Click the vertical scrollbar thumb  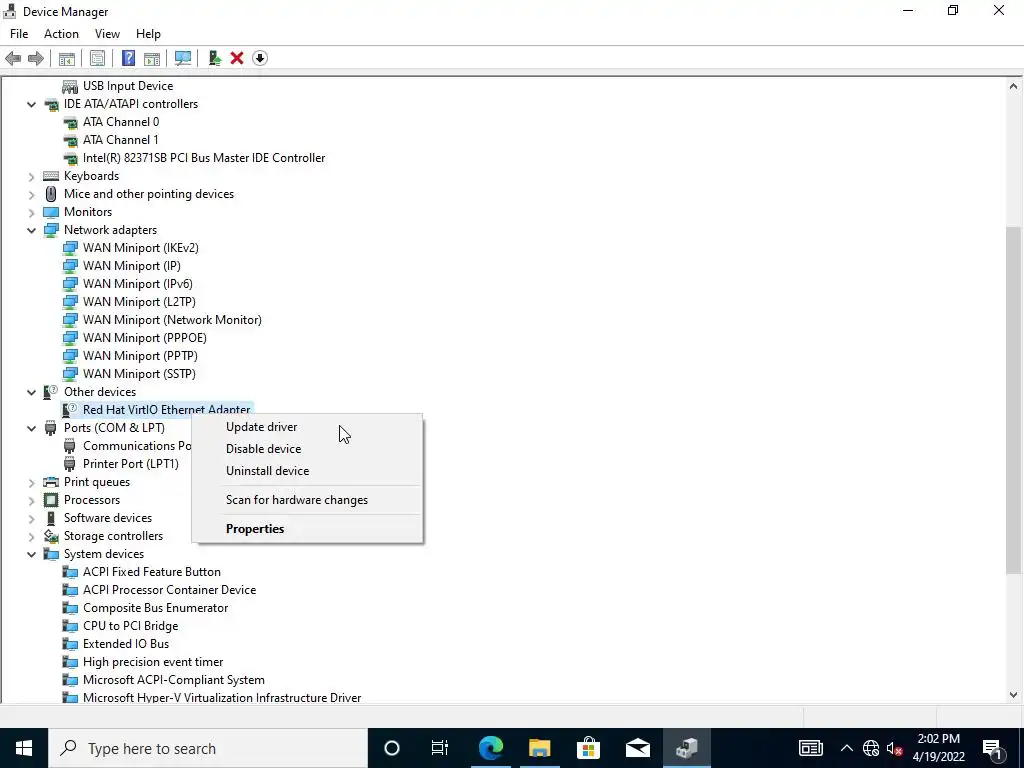pos(1014,400)
